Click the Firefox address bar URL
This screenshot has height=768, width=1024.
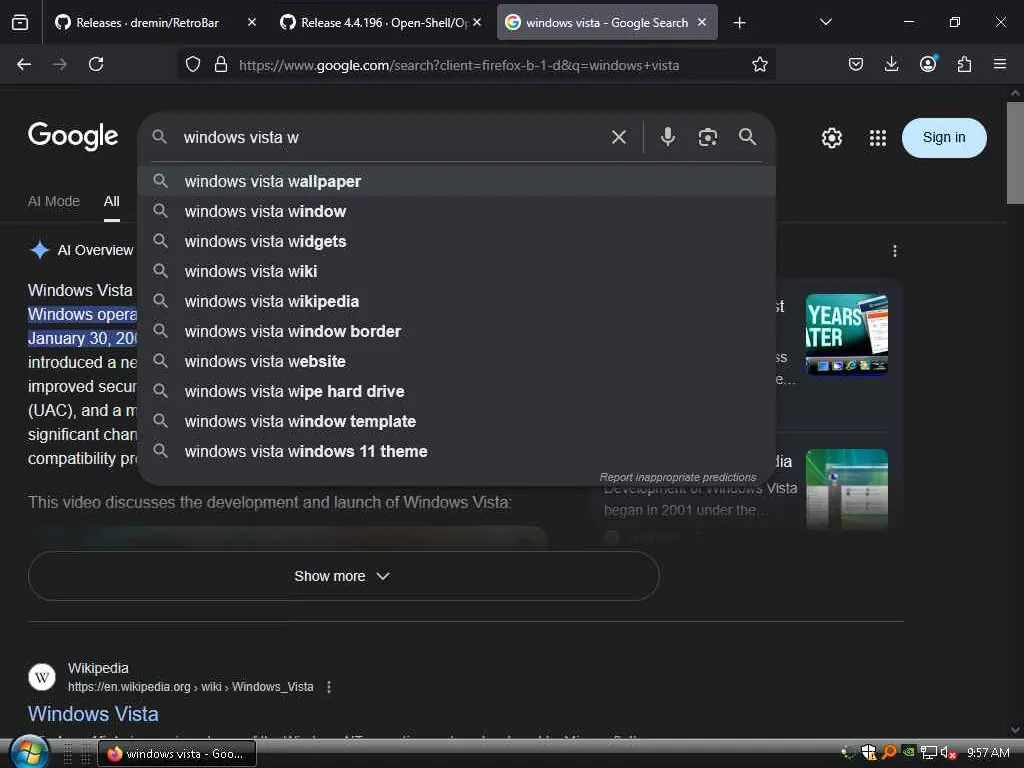coord(458,65)
